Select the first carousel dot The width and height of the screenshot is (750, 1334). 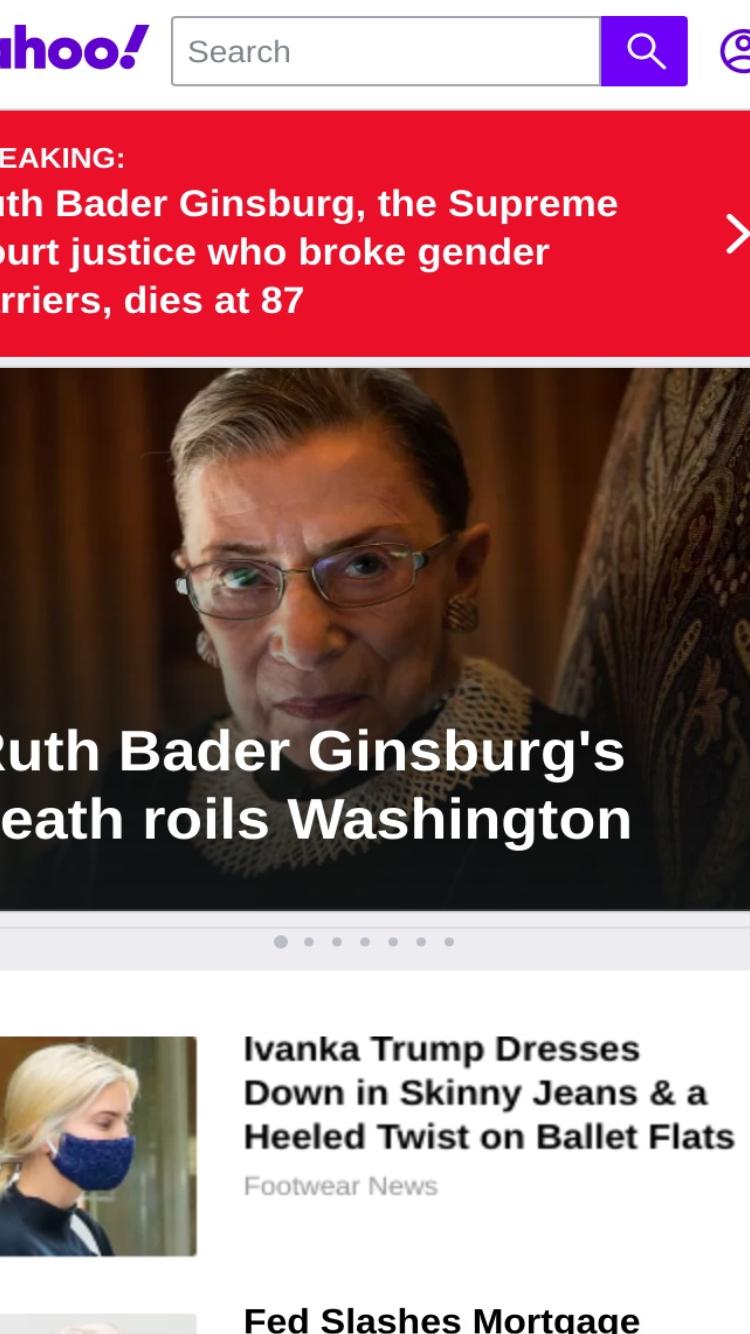pos(281,941)
